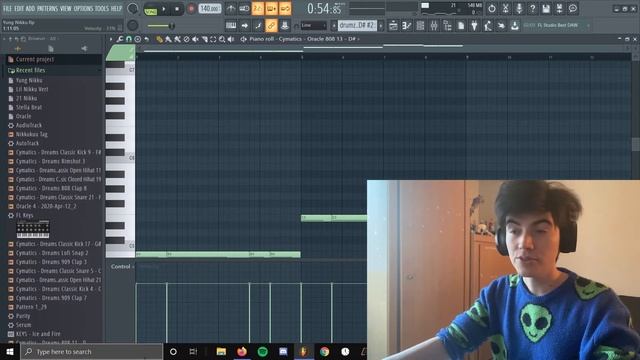Open the project info icon
640x360 pixels.
[x=461, y=26]
